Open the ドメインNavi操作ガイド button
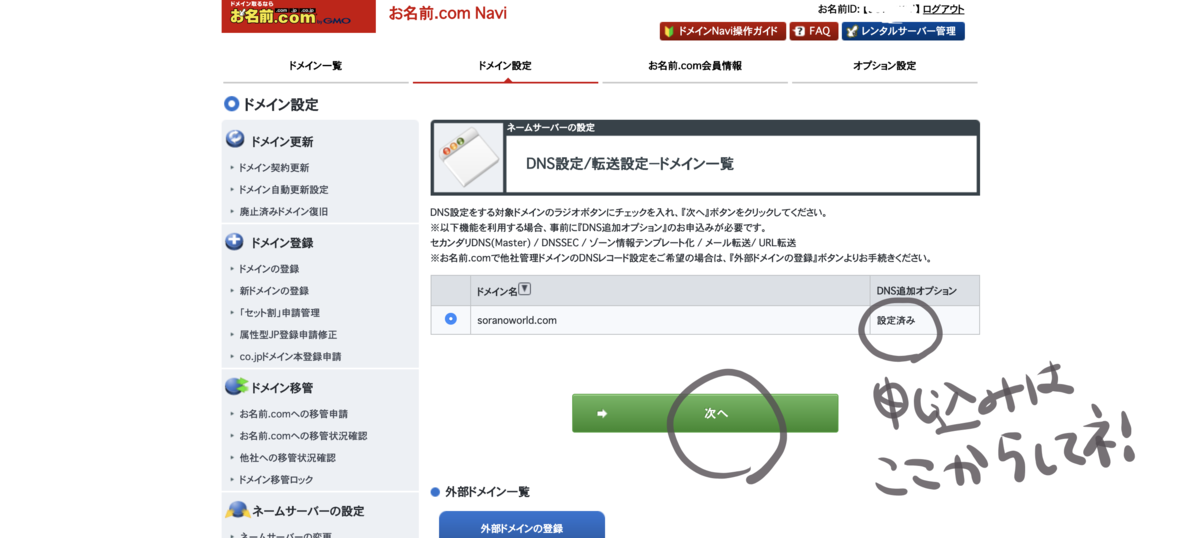Image resolution: width=1200 pixels, height=538 pixels. point(722,31)
